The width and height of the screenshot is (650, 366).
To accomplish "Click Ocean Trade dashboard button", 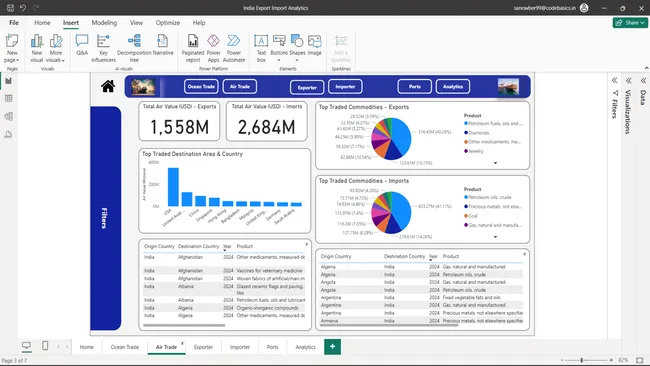I will [201, 87].
